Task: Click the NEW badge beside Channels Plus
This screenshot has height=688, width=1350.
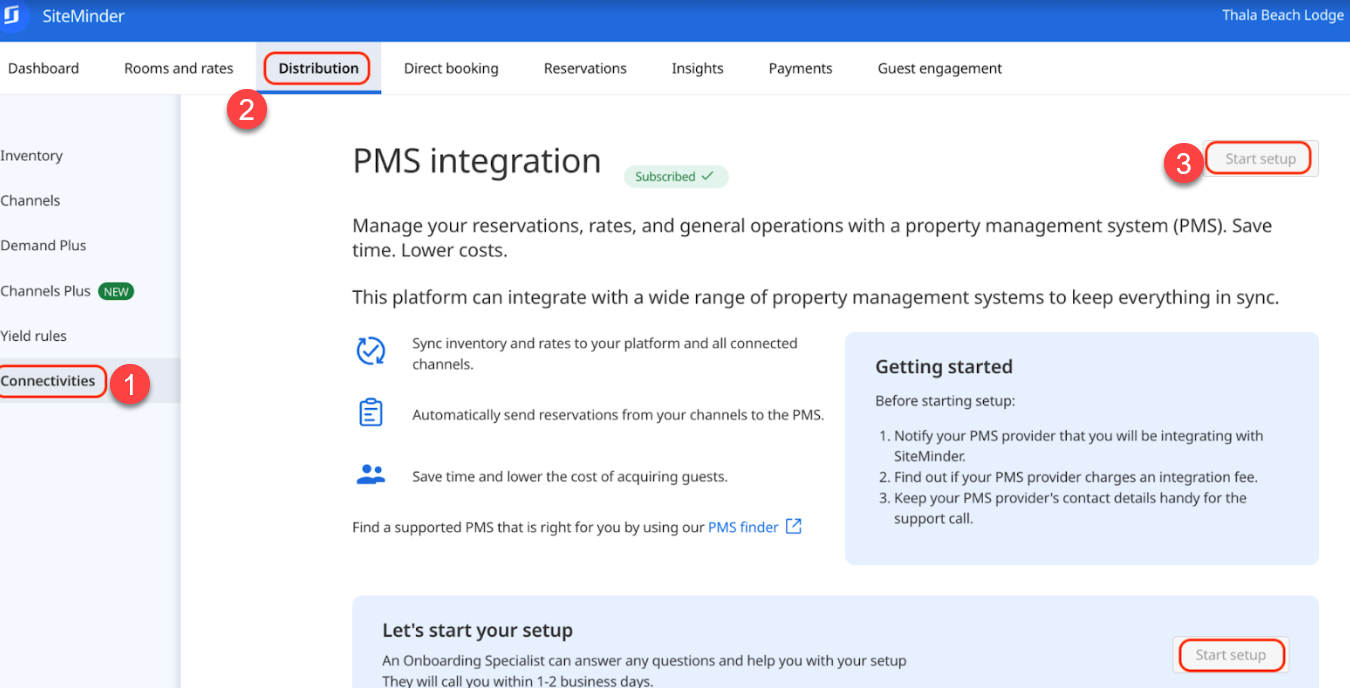Action: pos(116,291)
